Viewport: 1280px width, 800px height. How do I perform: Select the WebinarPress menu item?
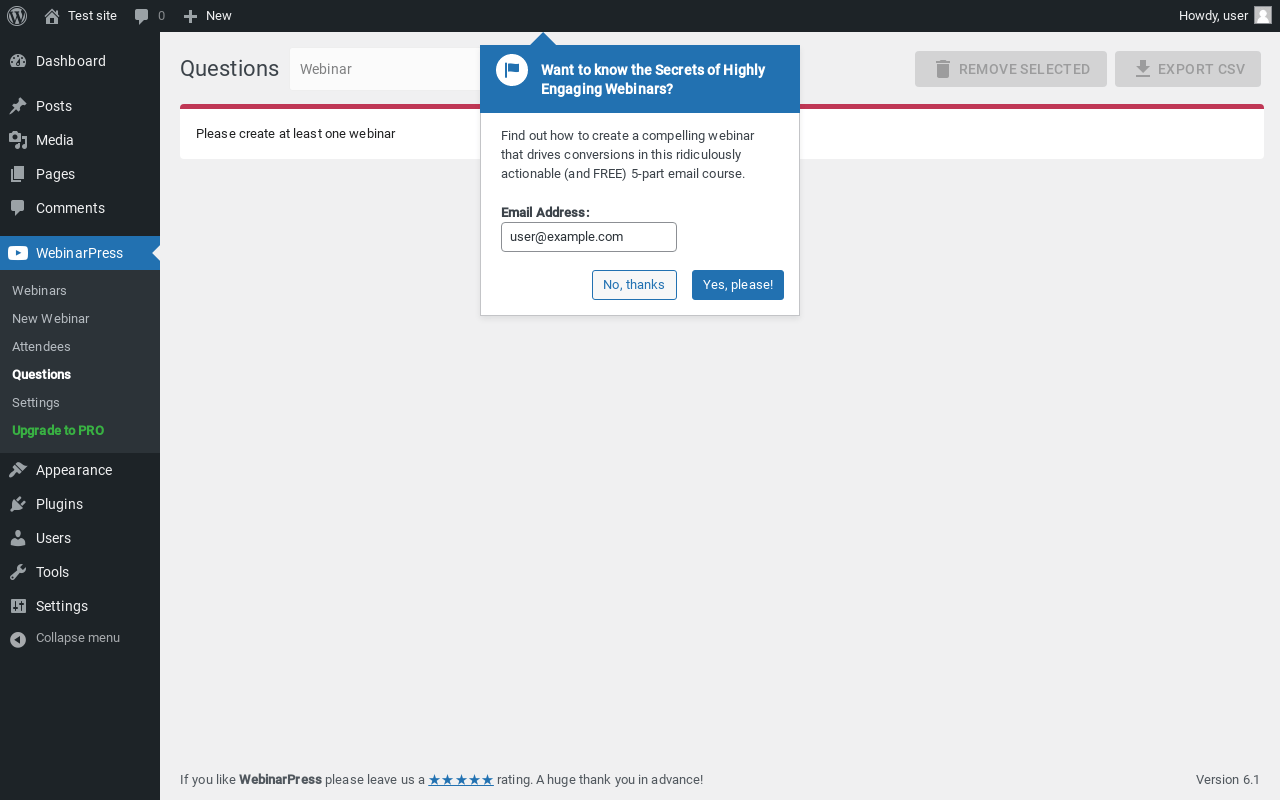pos(80,253)
